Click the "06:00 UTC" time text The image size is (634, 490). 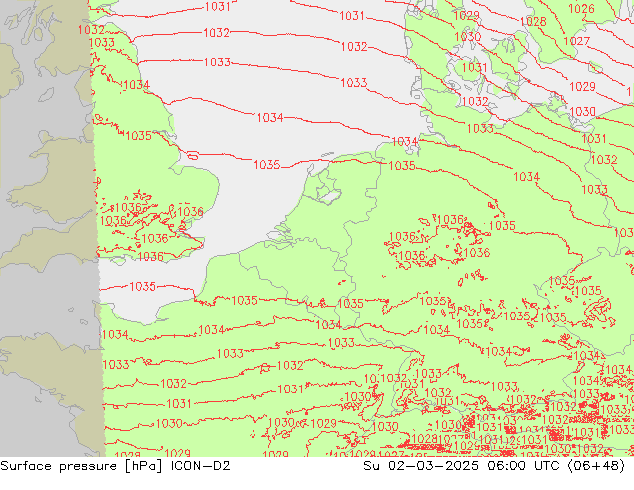[523, 466]
